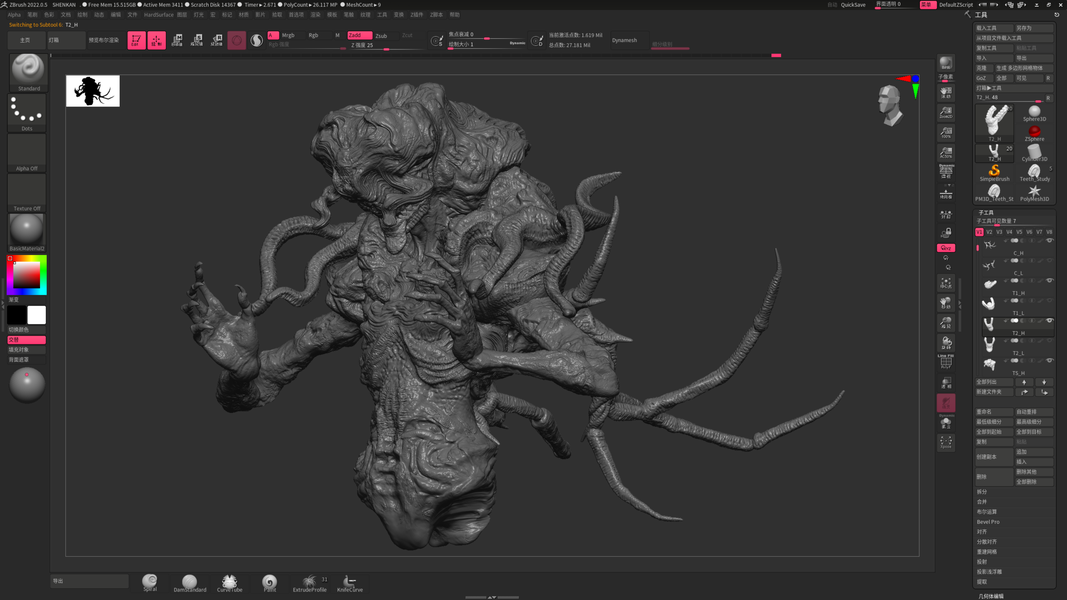The height and width of the screenshot is (600, 1067).
Task: Expand the 几何体编辑 palette section
Action: pos(990,596)
